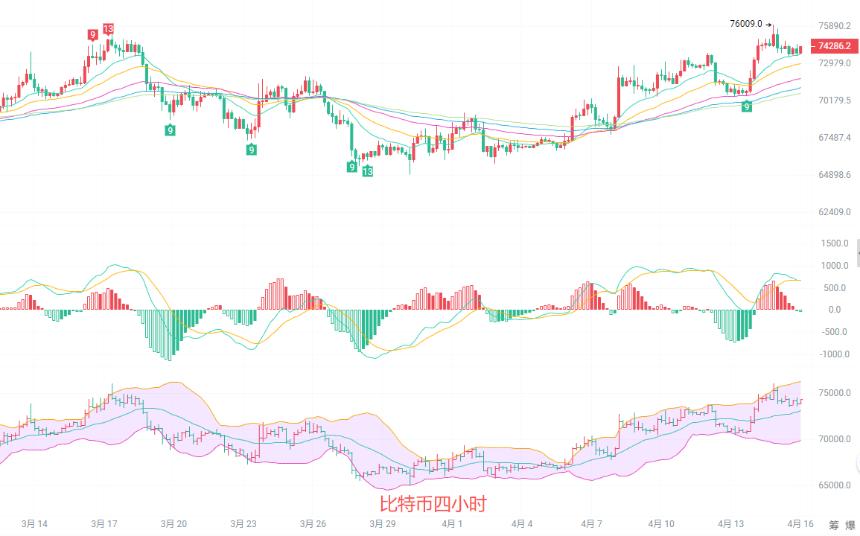Click the 62409.0 price axis label
The image size is (860, 536).
click(x=834, y=212)
